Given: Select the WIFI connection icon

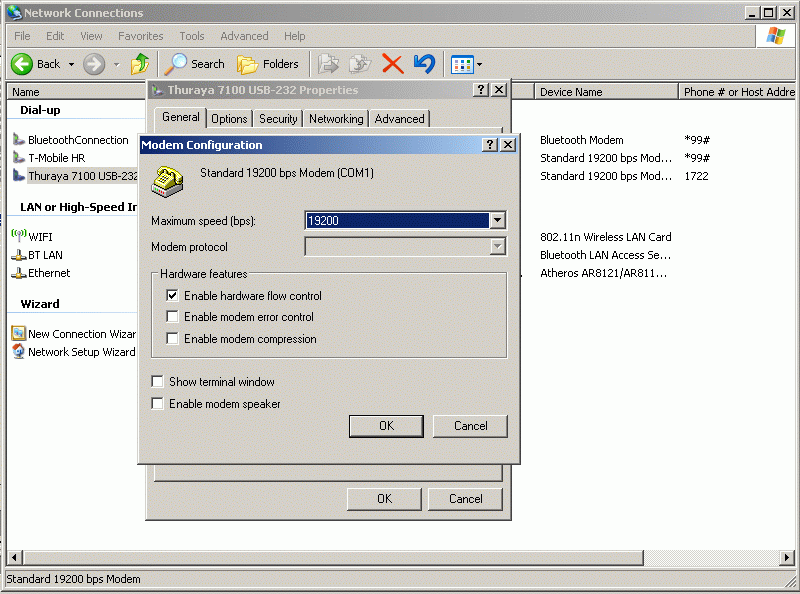Looking at the screenshot, I should (19, 236).
